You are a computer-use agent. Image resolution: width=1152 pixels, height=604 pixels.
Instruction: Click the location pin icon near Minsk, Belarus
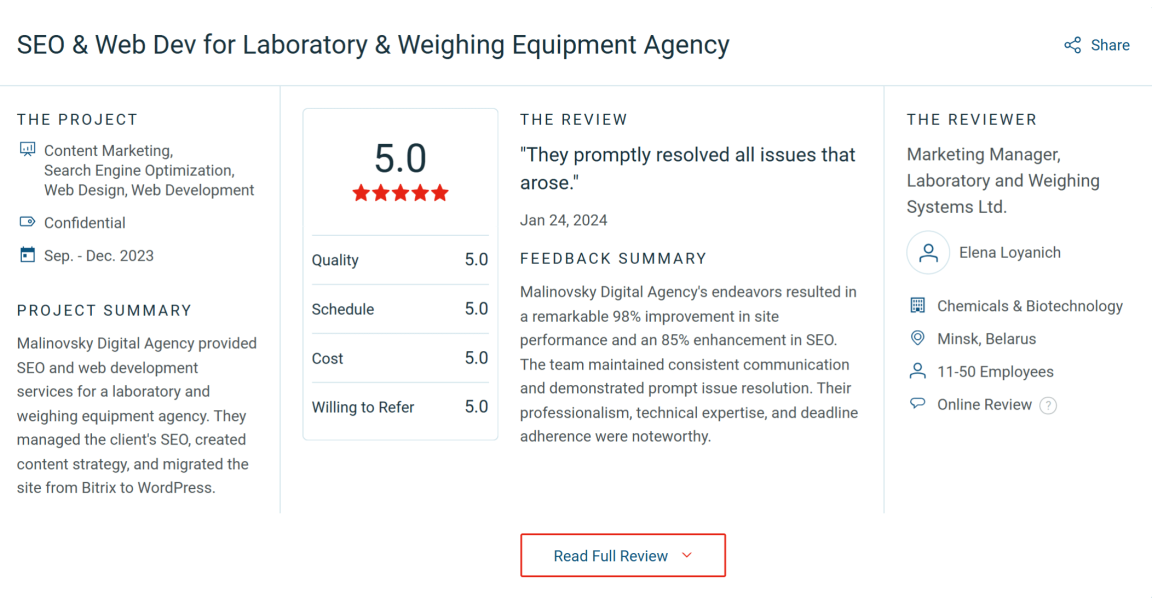pyautogui.click(x=917, y=338)
